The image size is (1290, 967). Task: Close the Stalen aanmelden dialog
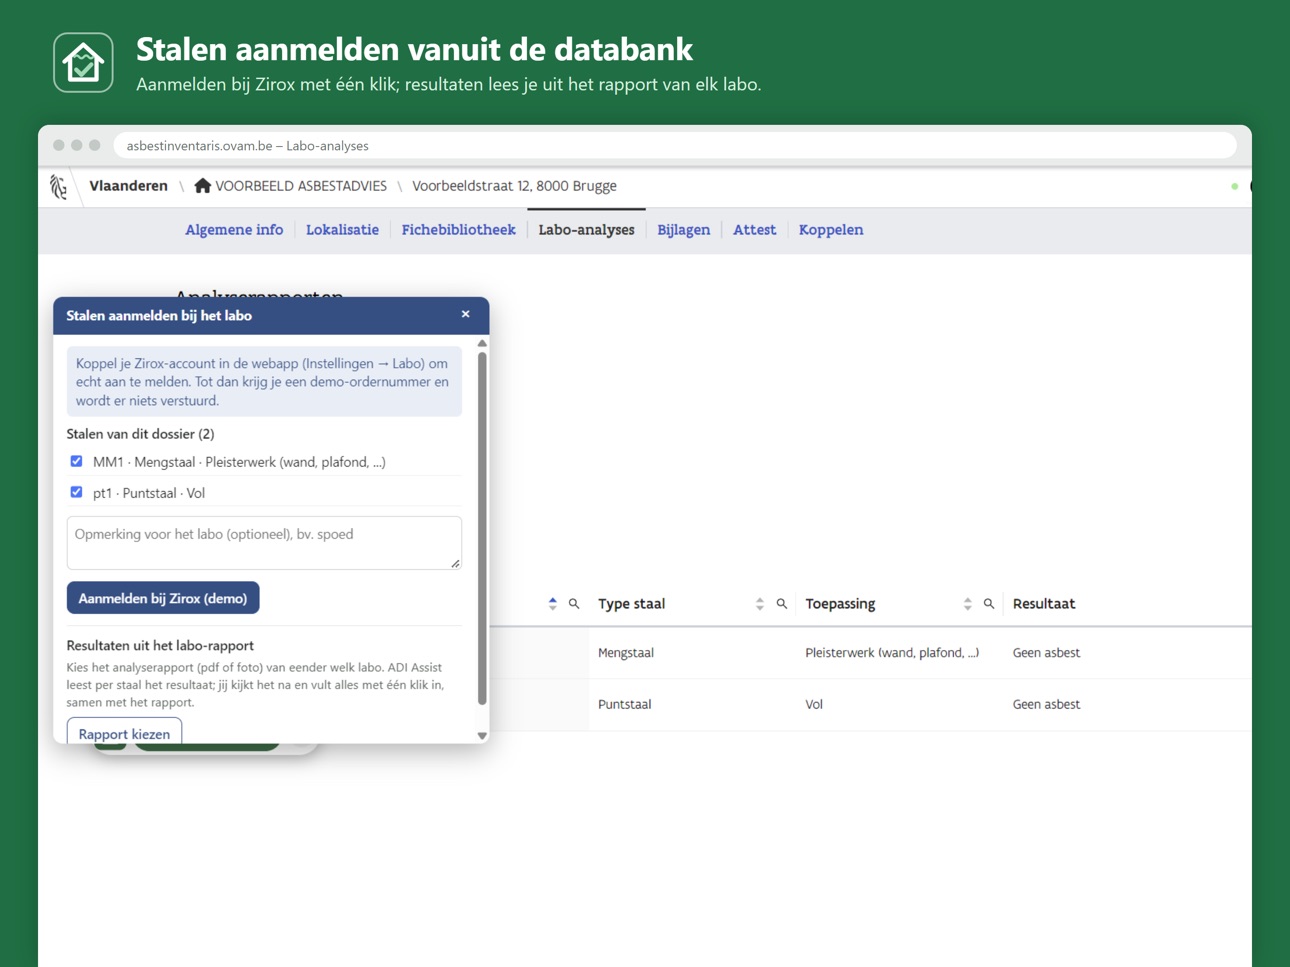tap(465, 314)
